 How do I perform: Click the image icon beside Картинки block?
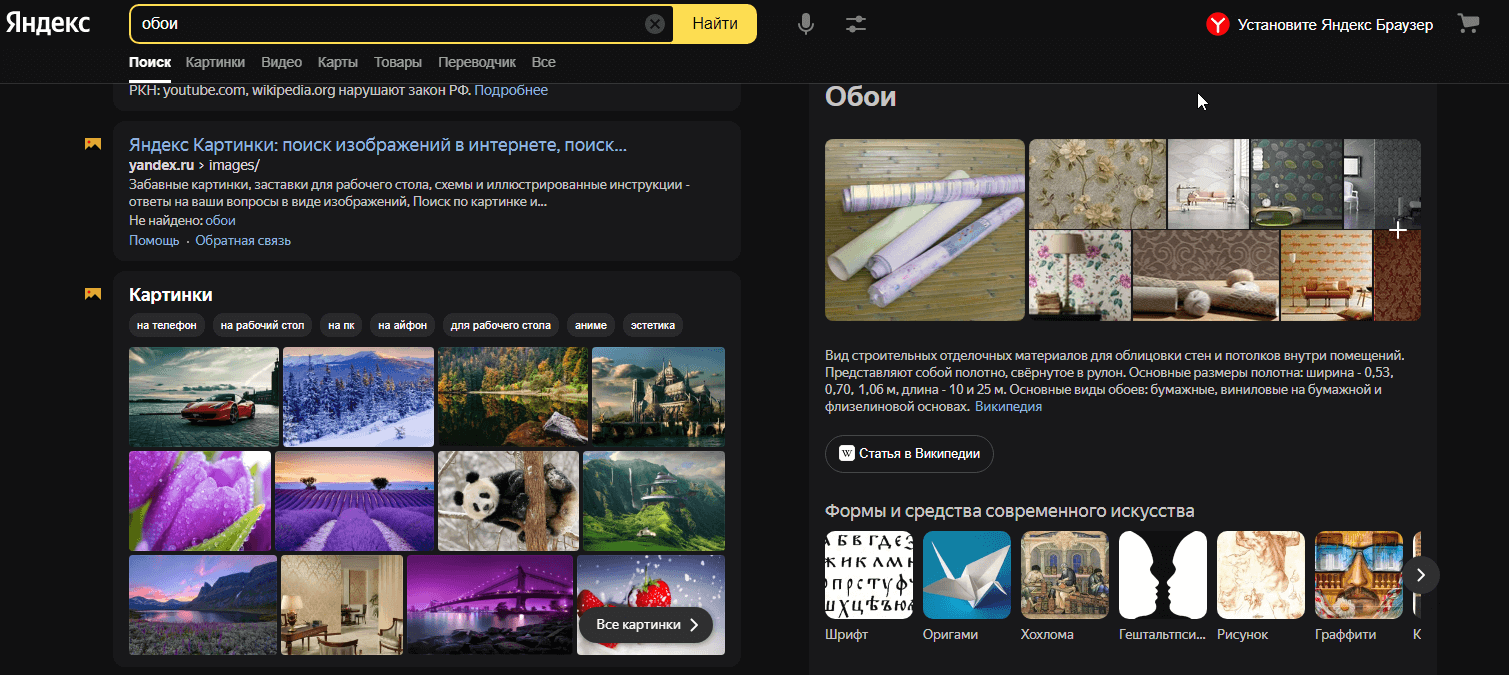click(x=93, y=293)
